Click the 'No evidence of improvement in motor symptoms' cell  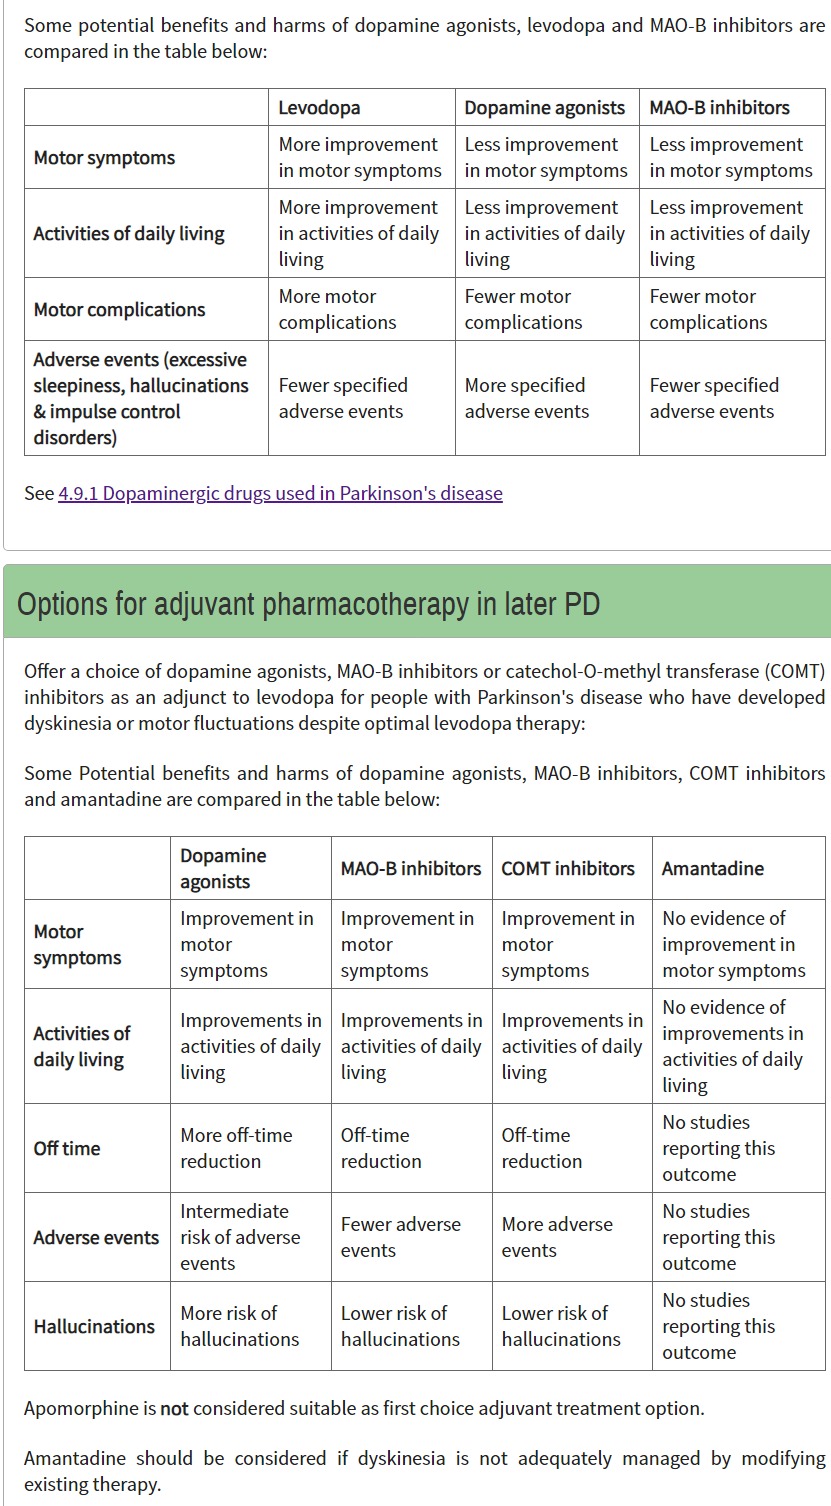coord(733,944)
